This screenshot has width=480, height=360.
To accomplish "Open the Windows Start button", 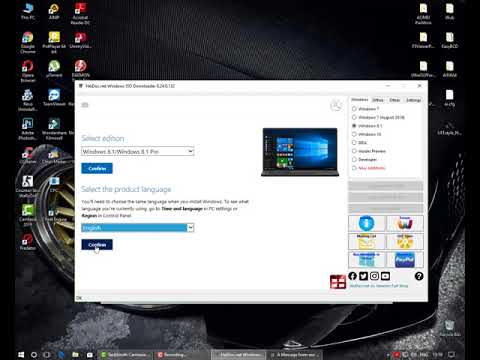I will tap(21, 355).
